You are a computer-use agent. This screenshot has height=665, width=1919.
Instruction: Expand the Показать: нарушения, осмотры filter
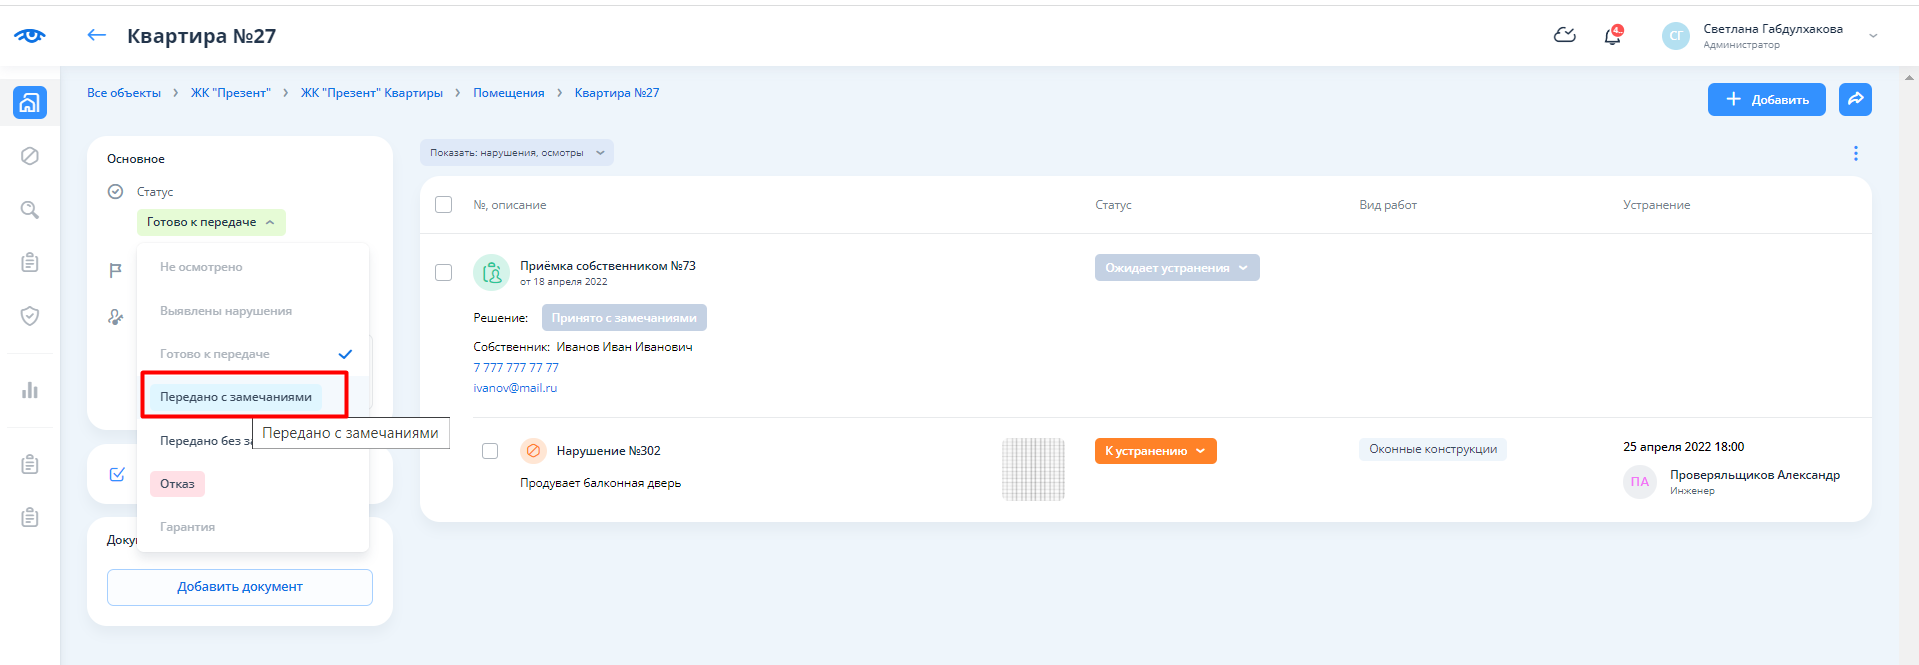pyautogui.click(x=516, y=153)
